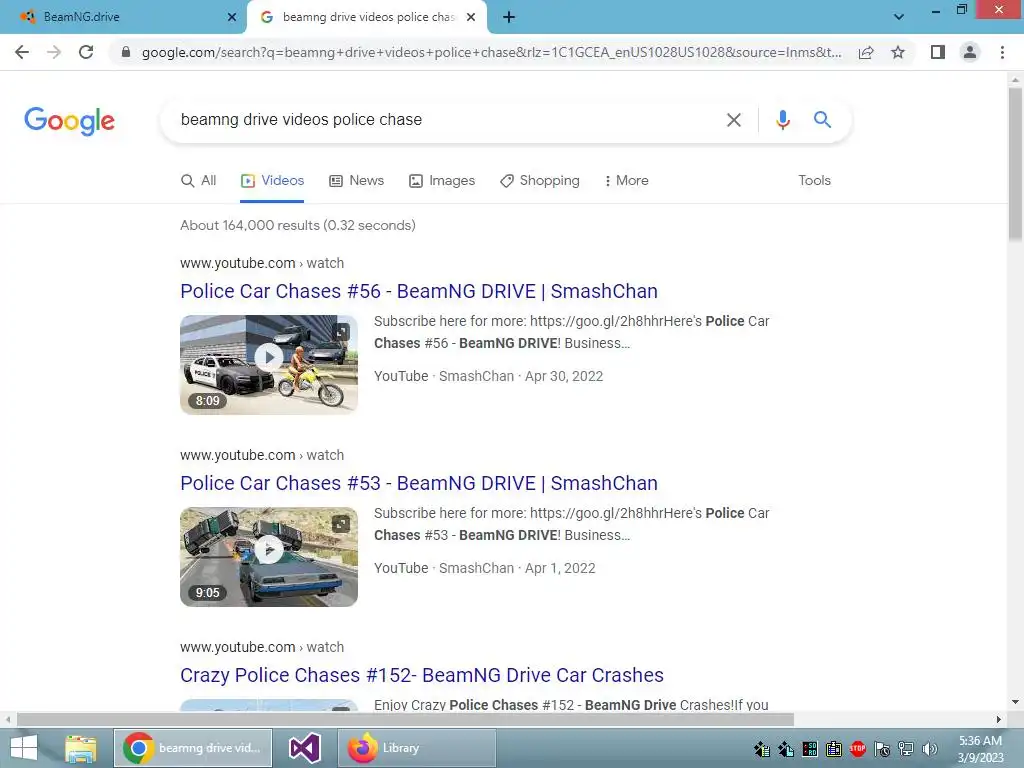Viewport: 1024px width, 768px height.
Task: Click inside the Google search box
Action: (444, 120)
